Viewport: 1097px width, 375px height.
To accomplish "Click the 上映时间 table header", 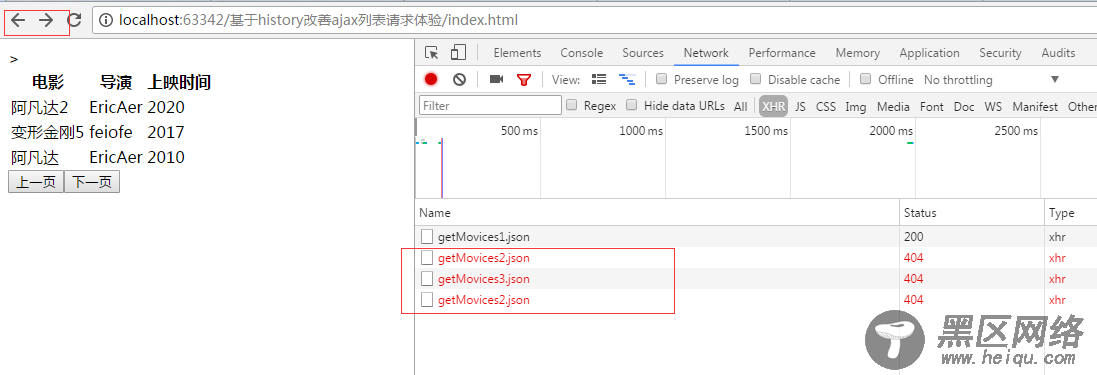I will pyautogui.click(x=179, y=83).
